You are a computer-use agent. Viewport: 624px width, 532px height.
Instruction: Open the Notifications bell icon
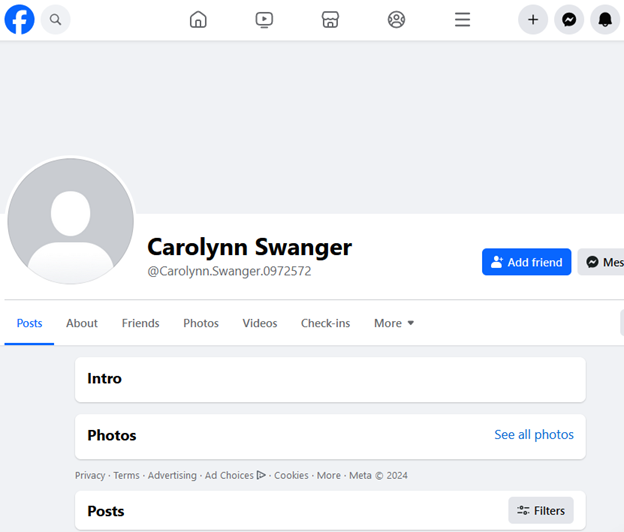604,19
